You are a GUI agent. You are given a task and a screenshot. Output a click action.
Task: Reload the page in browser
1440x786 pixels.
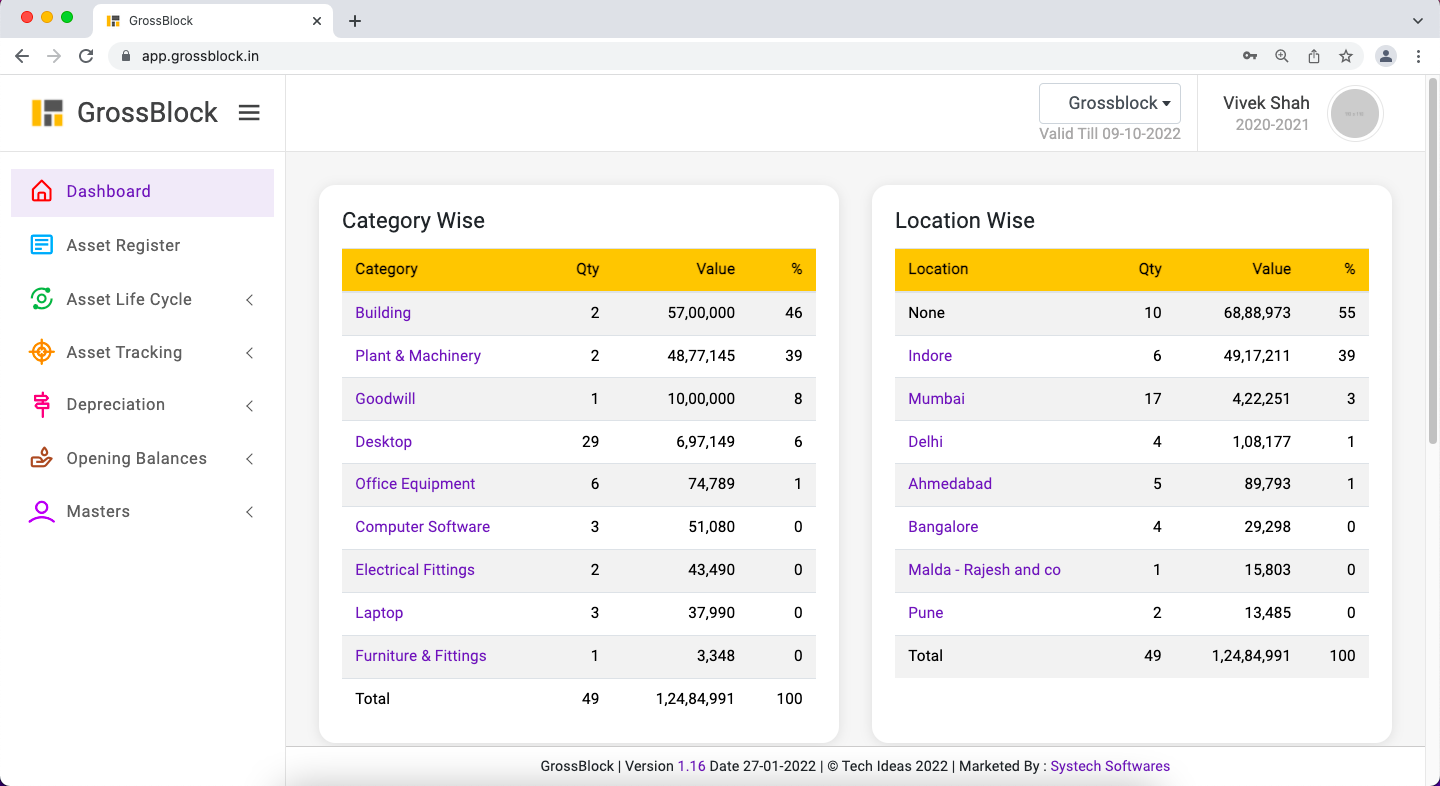click(x=86, y=56)
